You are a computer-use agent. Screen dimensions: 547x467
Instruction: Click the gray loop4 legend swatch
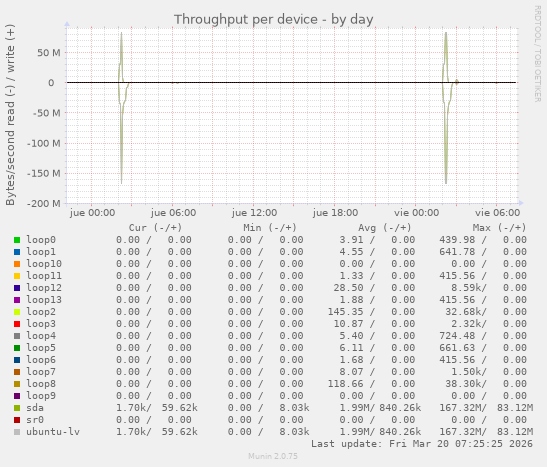pos(17,336)
